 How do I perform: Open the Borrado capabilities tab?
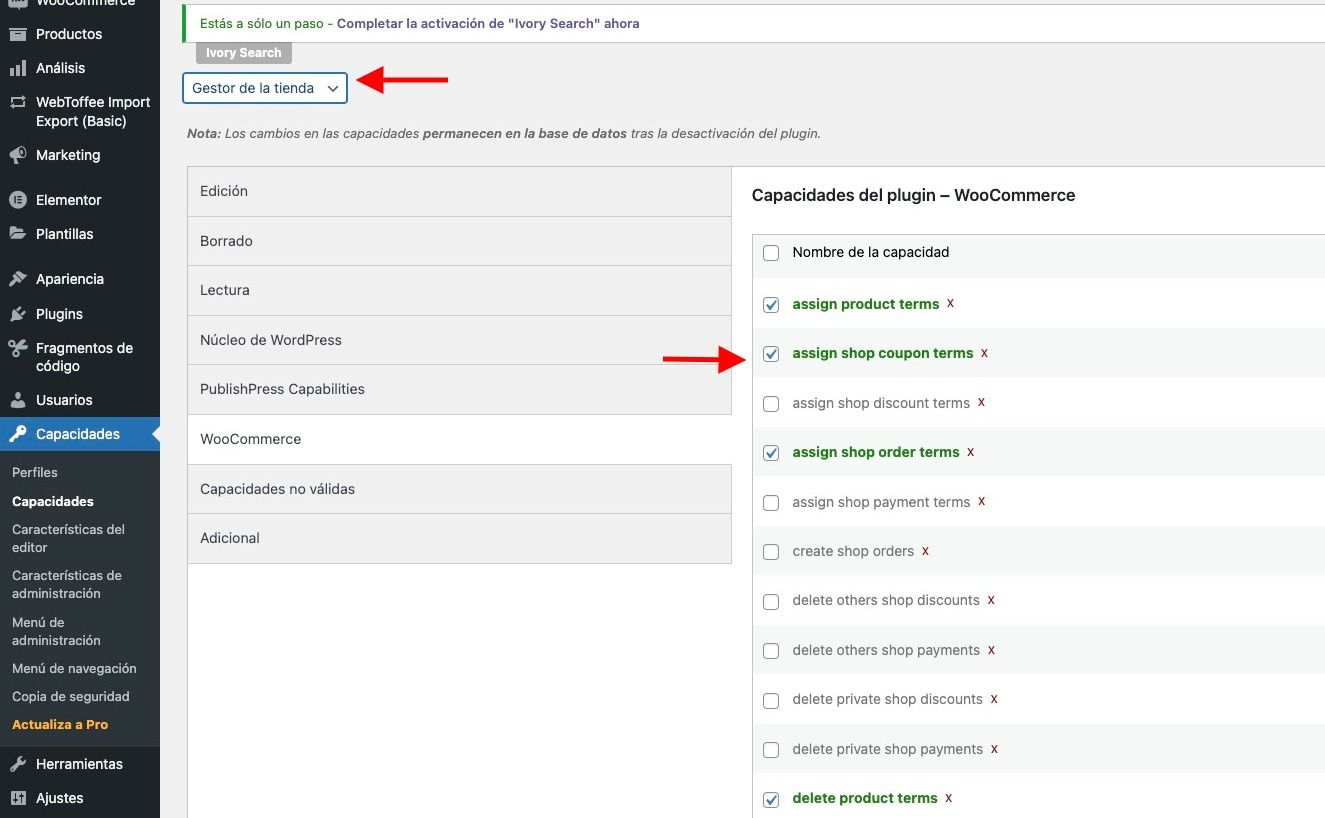point(460,241)
